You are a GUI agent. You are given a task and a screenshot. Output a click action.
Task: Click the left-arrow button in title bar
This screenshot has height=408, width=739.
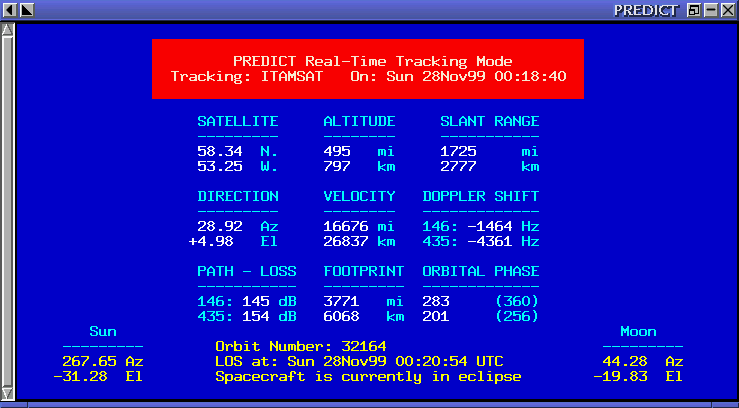click(9, 10)
